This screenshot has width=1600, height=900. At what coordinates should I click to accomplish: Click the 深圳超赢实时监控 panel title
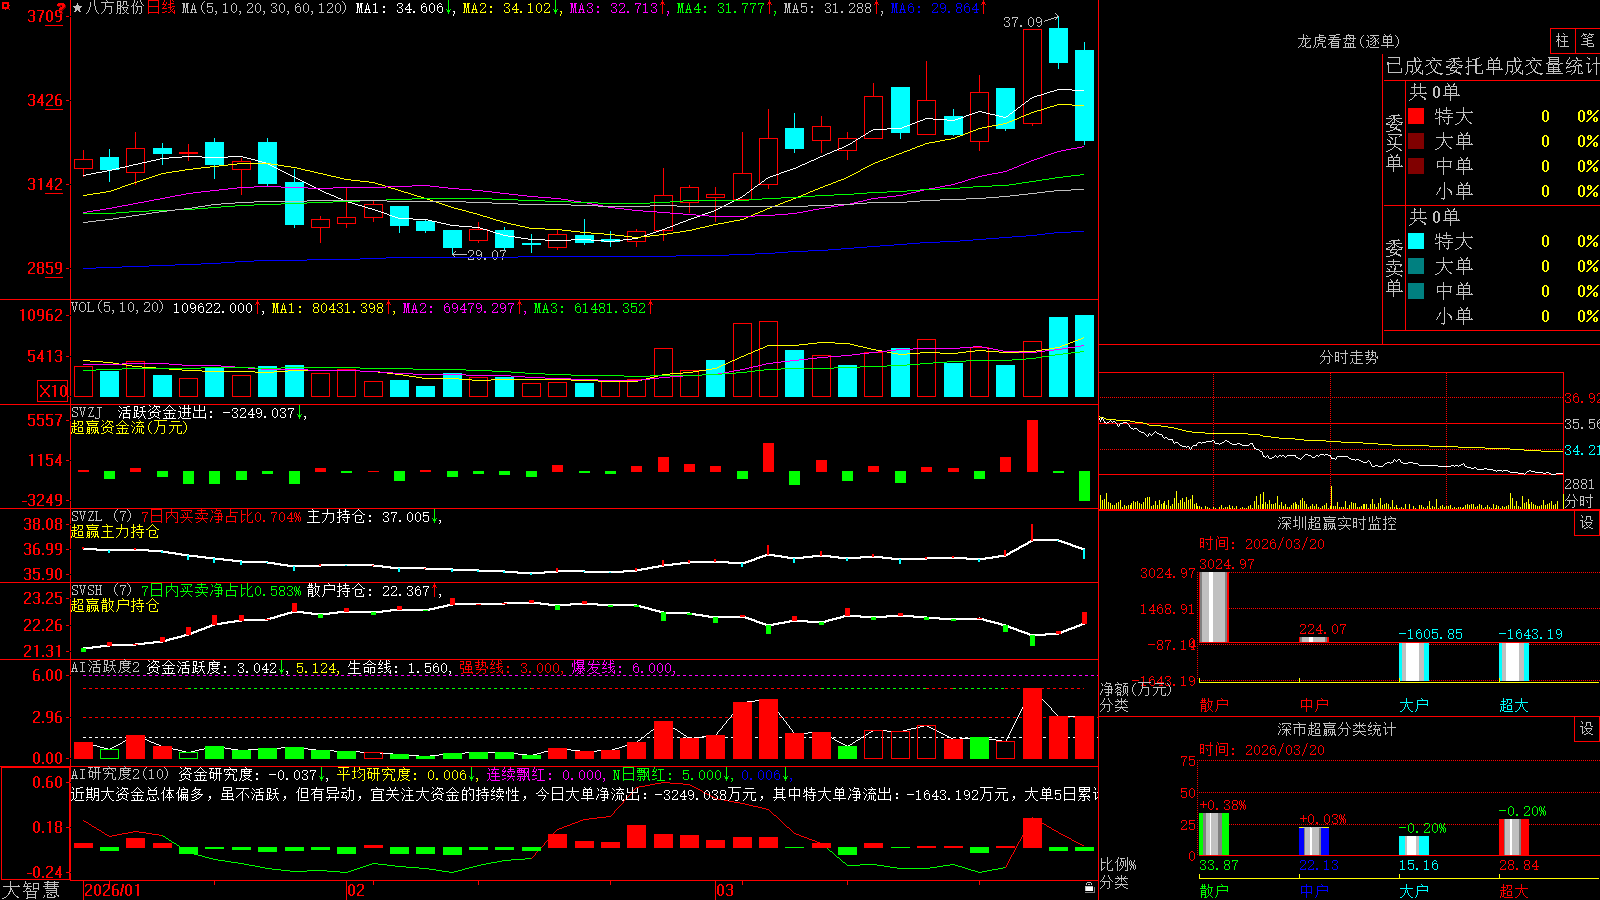point(1337,523)
